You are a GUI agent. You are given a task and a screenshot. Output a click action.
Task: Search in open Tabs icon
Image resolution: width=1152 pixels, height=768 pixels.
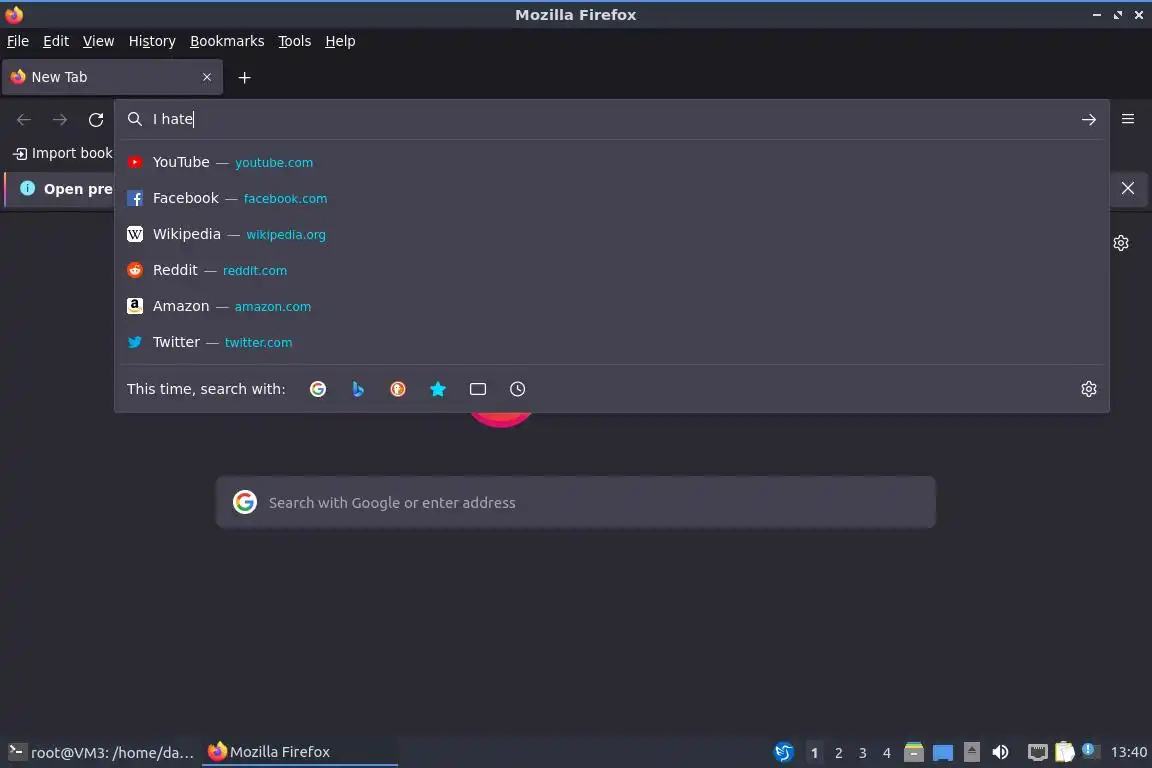tap(478, 389)
